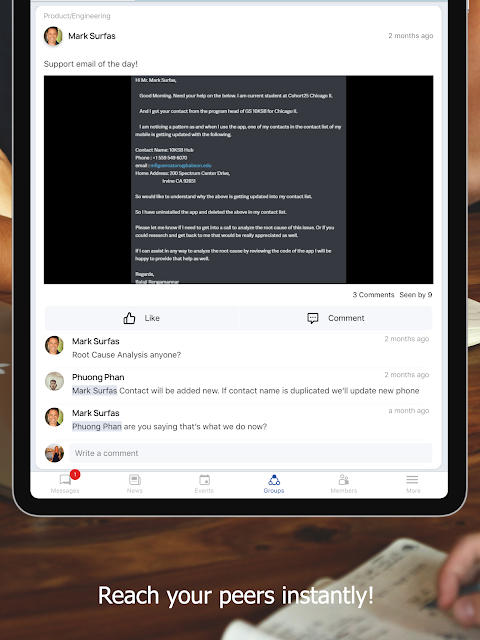Click the Comment button label

point(346,318)
